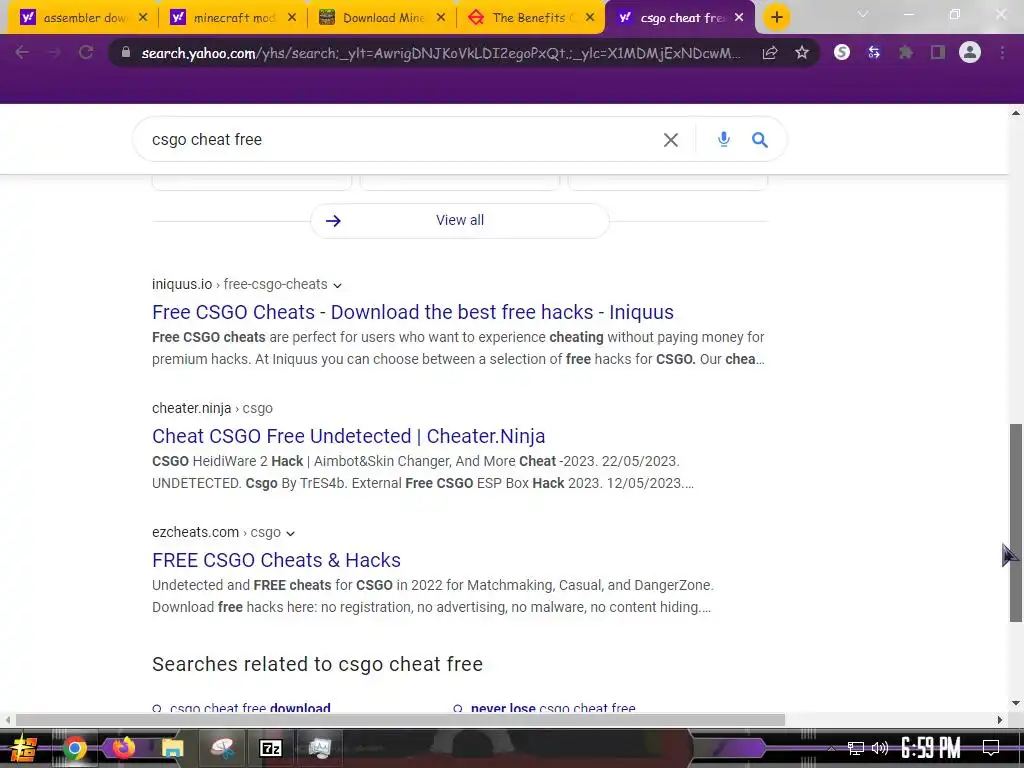Image resolution: width=1024 pixels, height=768 pixels.
Task: Click related search 'csgo cheat free download'
Action: pos(250,707)
